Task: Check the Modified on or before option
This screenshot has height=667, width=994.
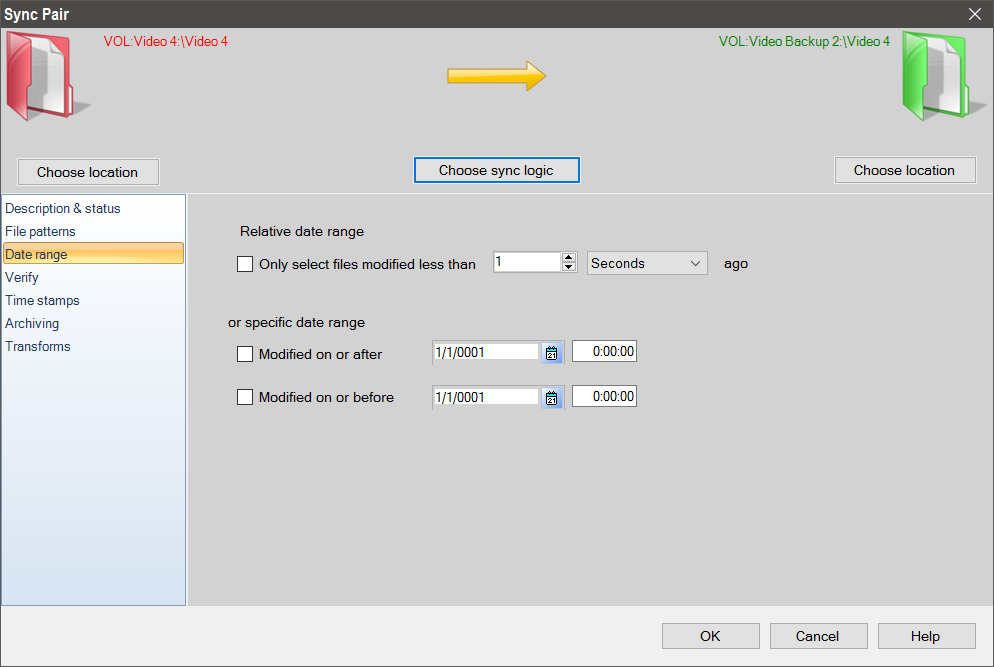Action: click(x=245, y=397)
